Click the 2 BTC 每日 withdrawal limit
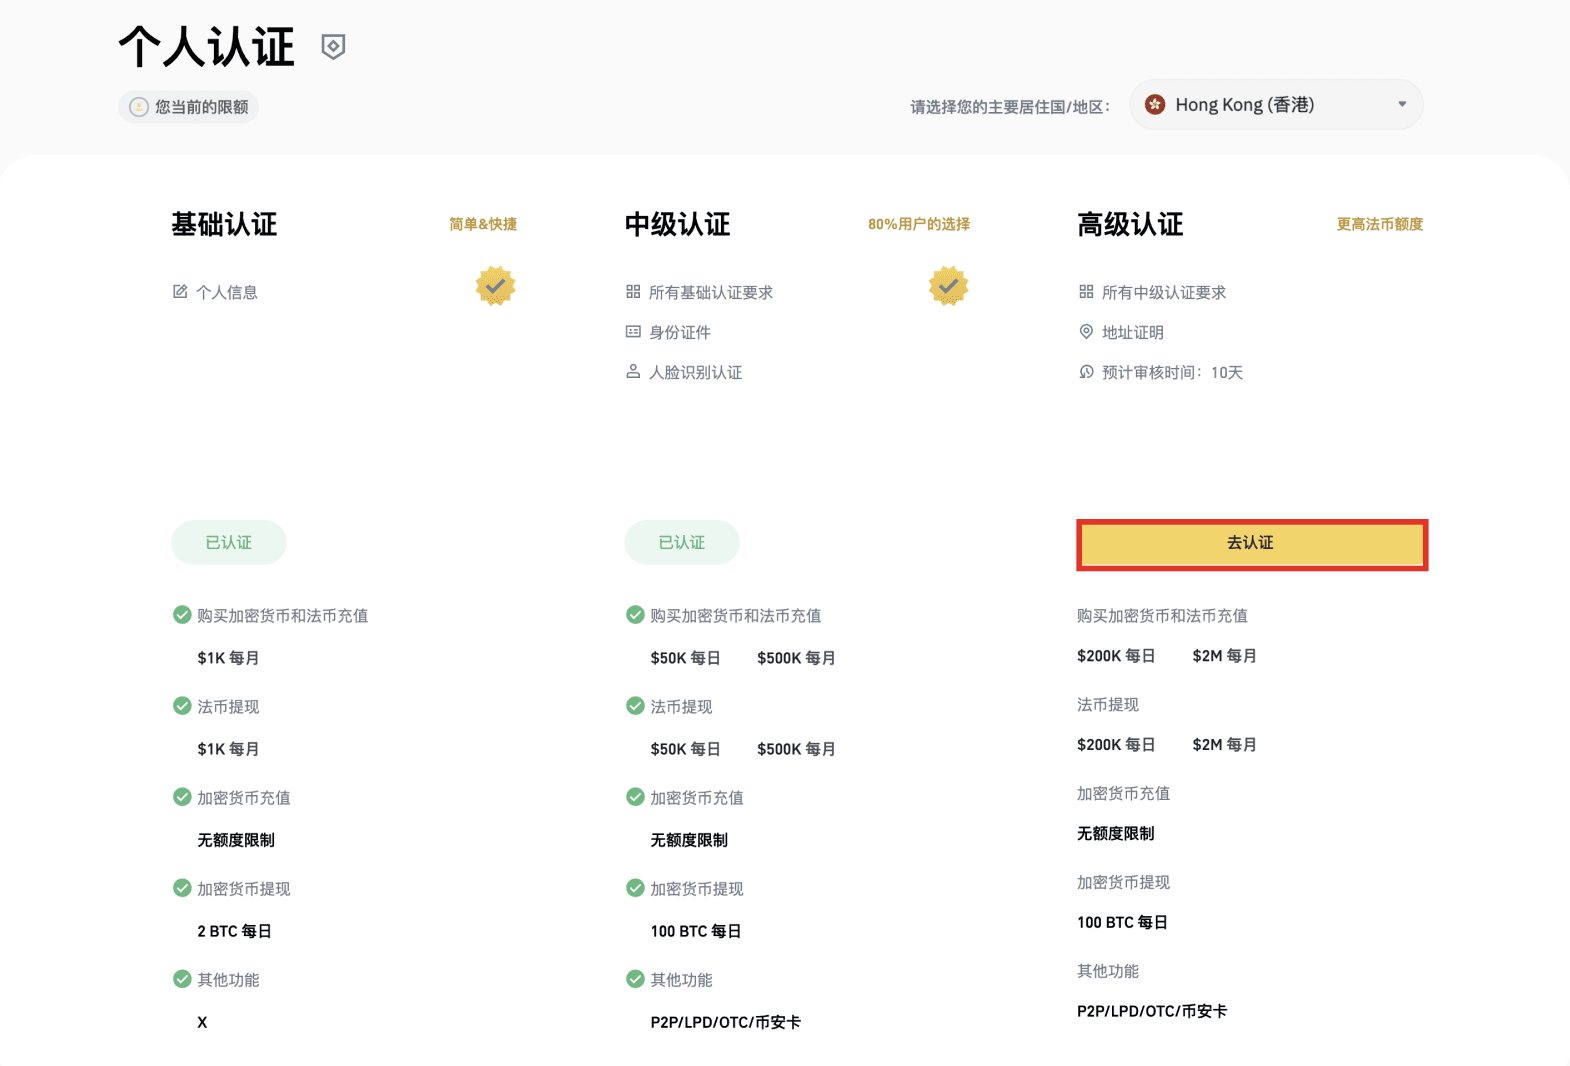The width and height of the screenshot is (1570, 1066). pos(234,931)
